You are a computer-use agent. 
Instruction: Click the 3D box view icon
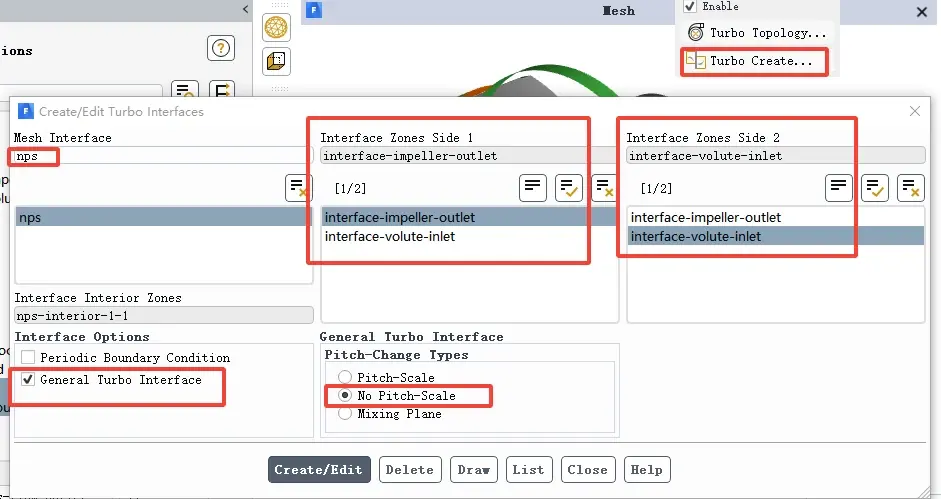click(x=276, y=61)
